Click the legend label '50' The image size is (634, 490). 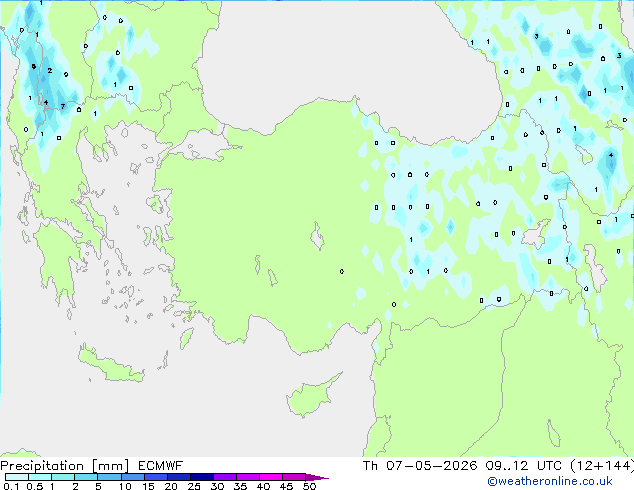coord(309,486)
